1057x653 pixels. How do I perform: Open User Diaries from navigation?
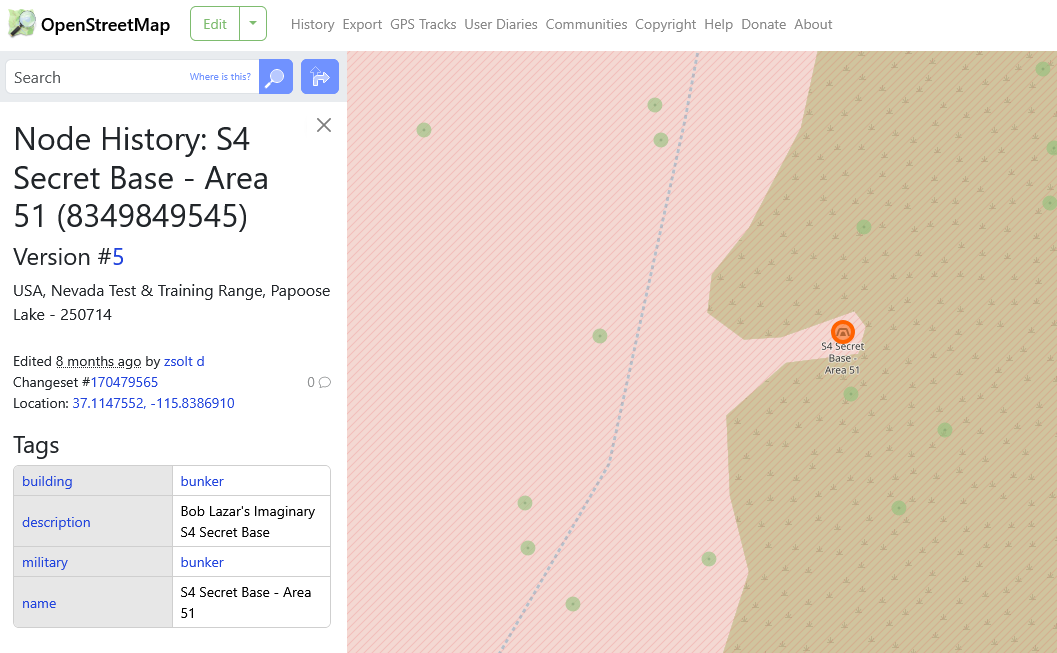501,24
